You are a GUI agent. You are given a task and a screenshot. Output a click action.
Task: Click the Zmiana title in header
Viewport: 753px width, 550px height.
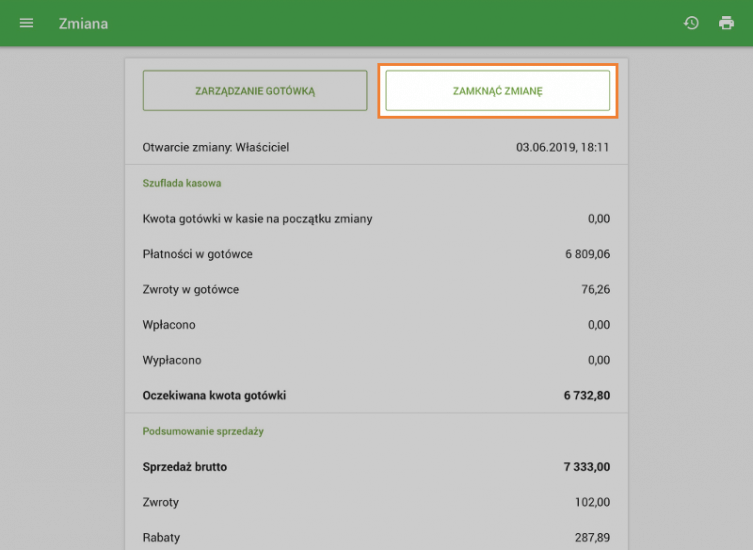pos(83,23)
